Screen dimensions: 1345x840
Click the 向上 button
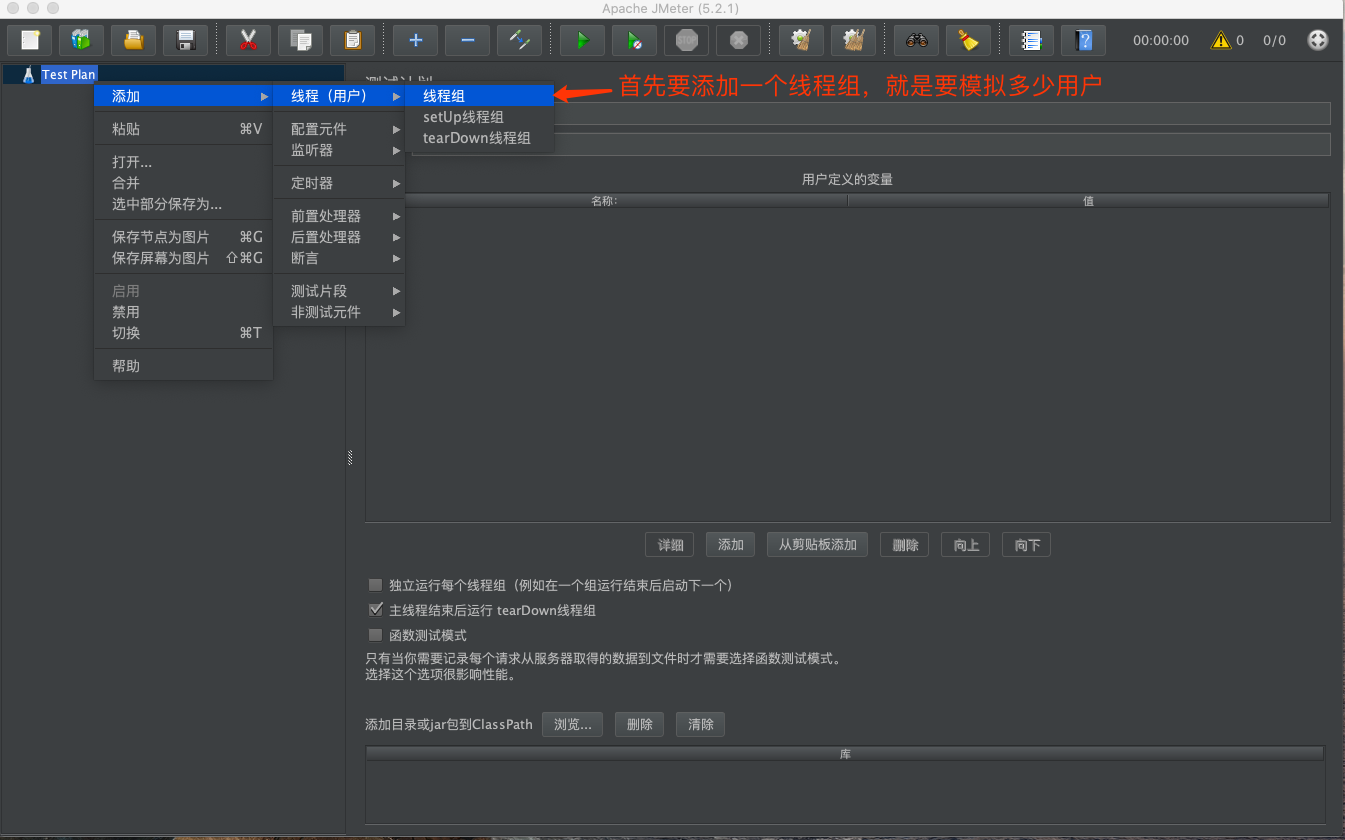(966, 545)
